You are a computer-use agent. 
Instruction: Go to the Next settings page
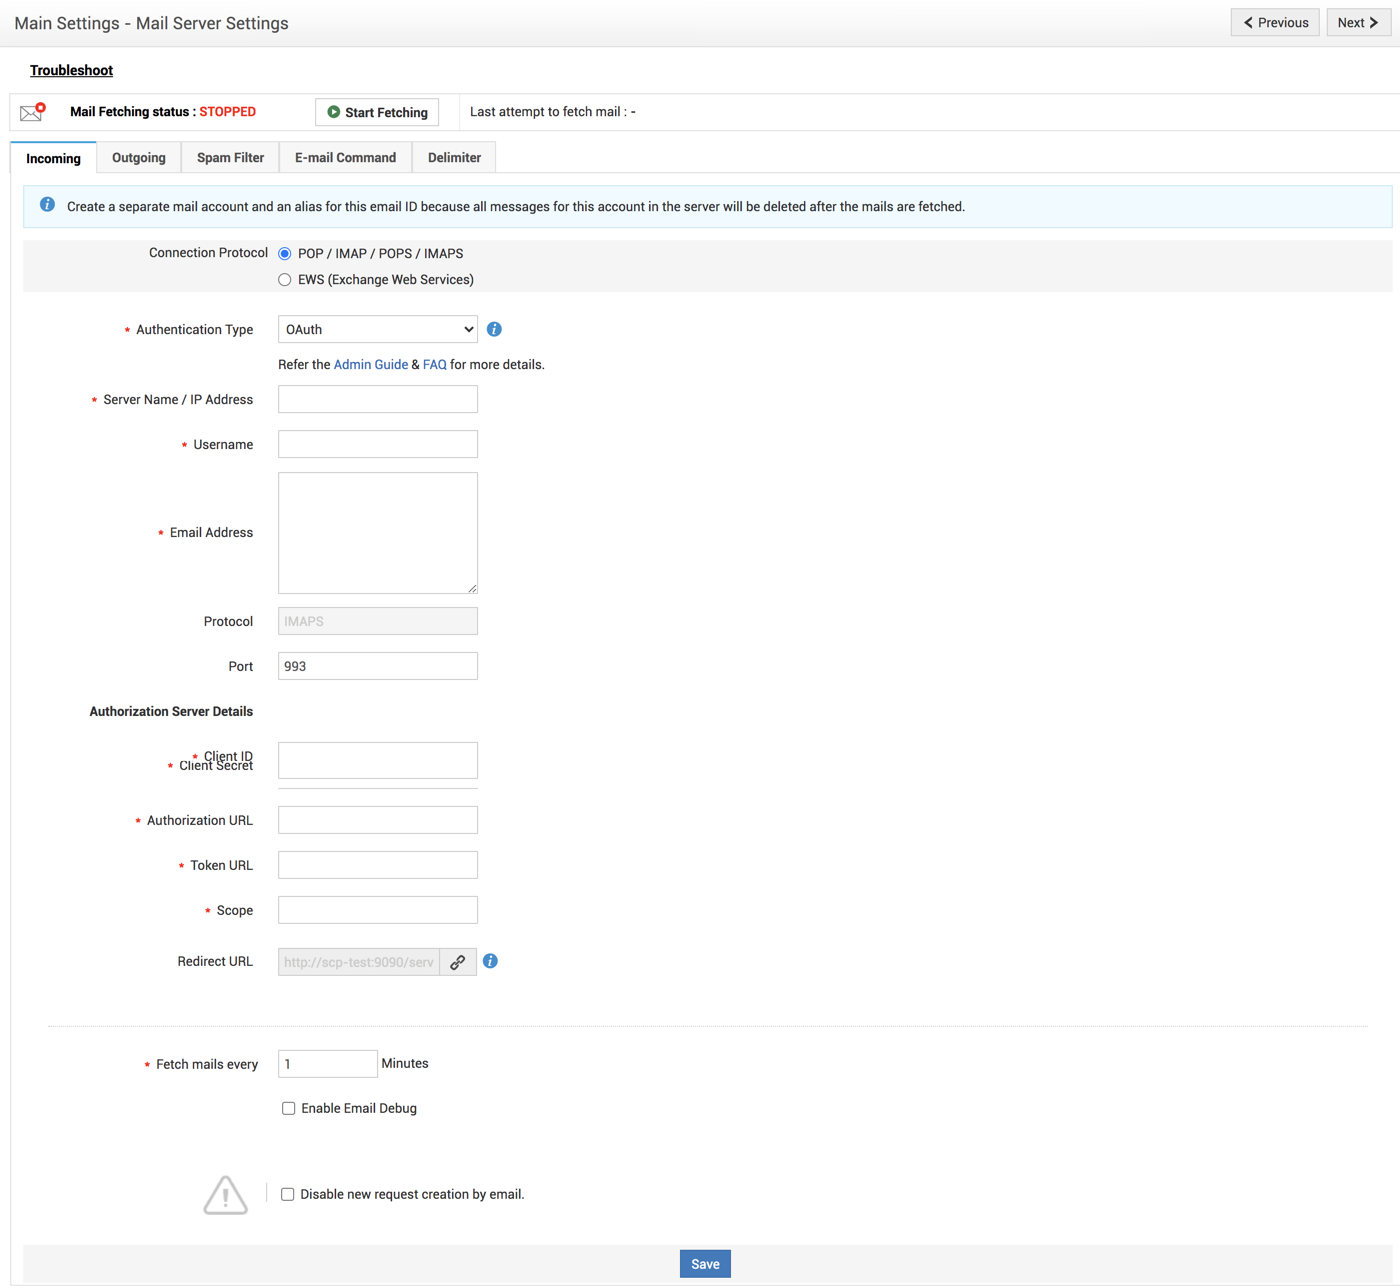point(1358,23)
